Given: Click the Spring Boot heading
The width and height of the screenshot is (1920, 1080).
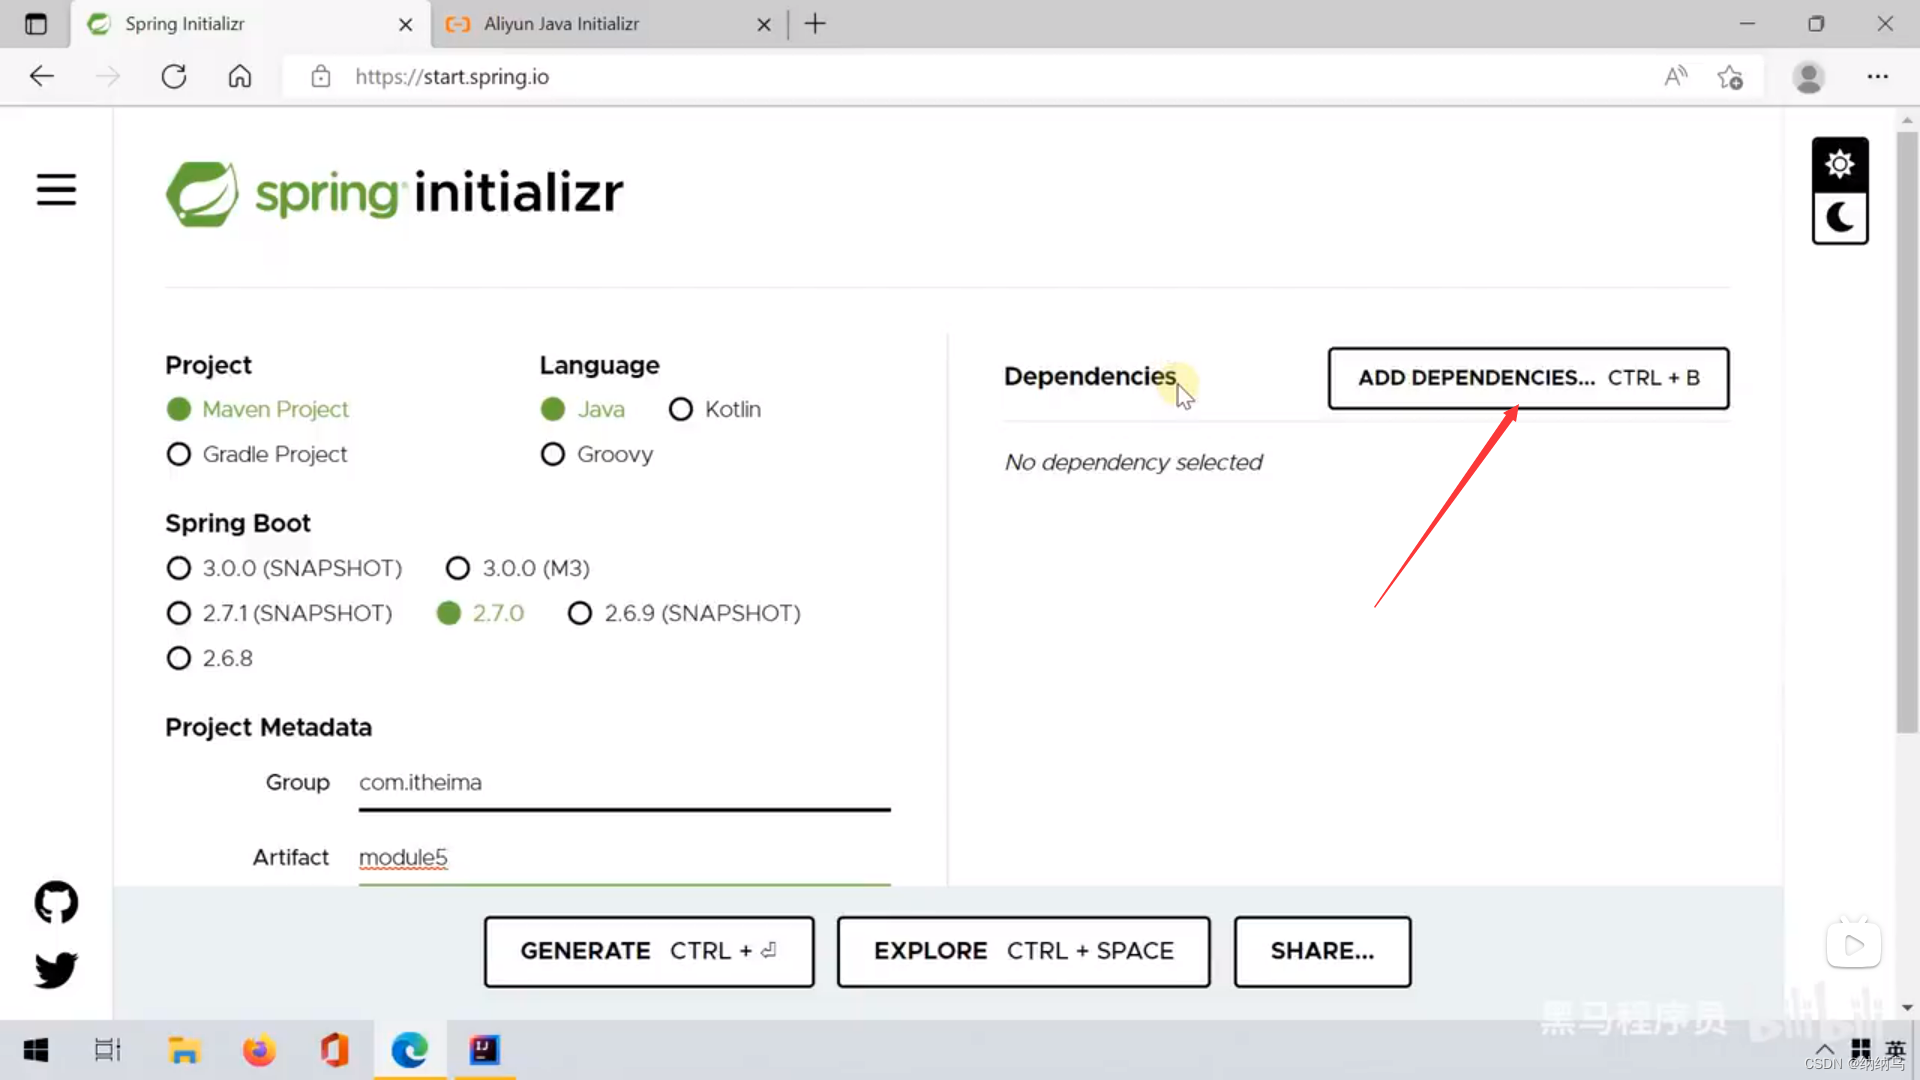Looking at the screenshot, I should 238,523.
